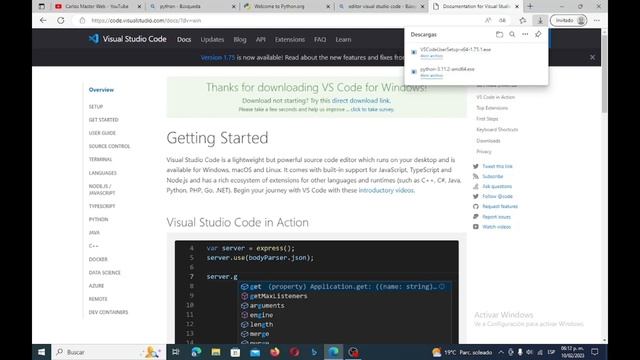
Task: Expand the NODE.JS / JAVASCRIPT section
Action: pyautogui.click(x=102, y=189)
